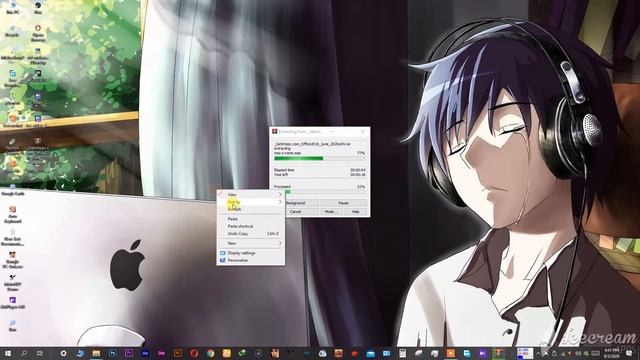The width and height of the screenshot is (640, 360).
Task: Choose Refresh in the context menu
Action: (x=251, y=209)
